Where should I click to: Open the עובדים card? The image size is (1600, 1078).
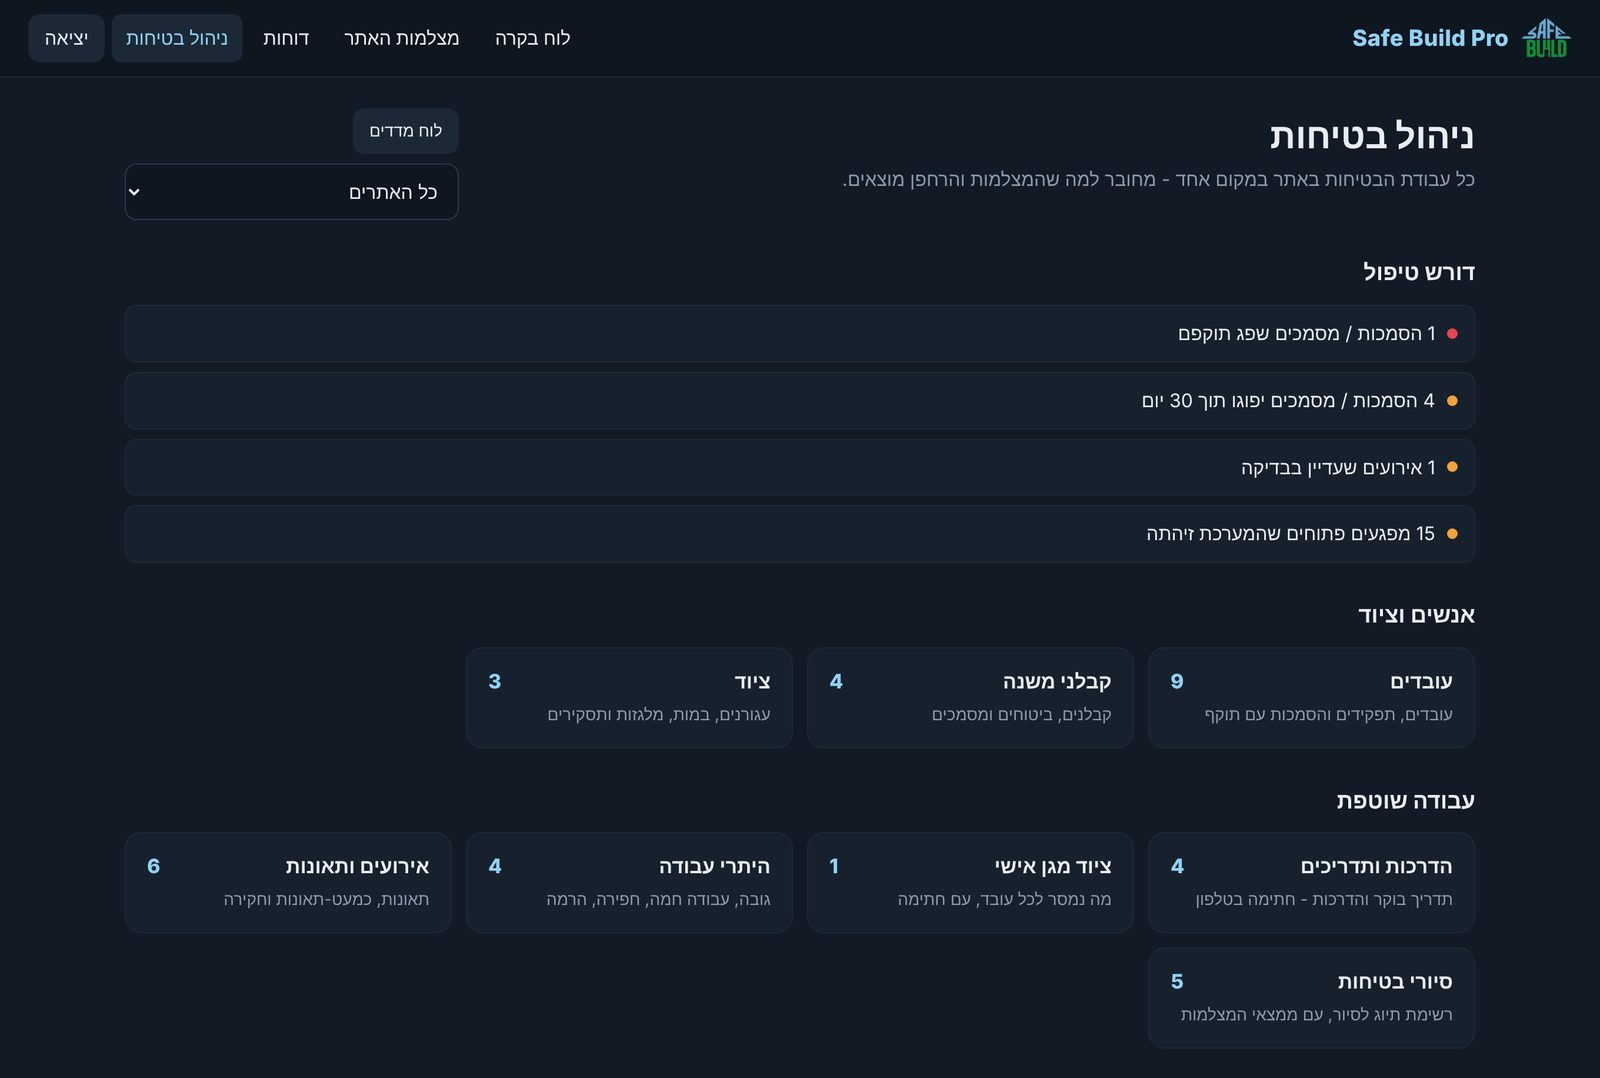(1311, 697)
